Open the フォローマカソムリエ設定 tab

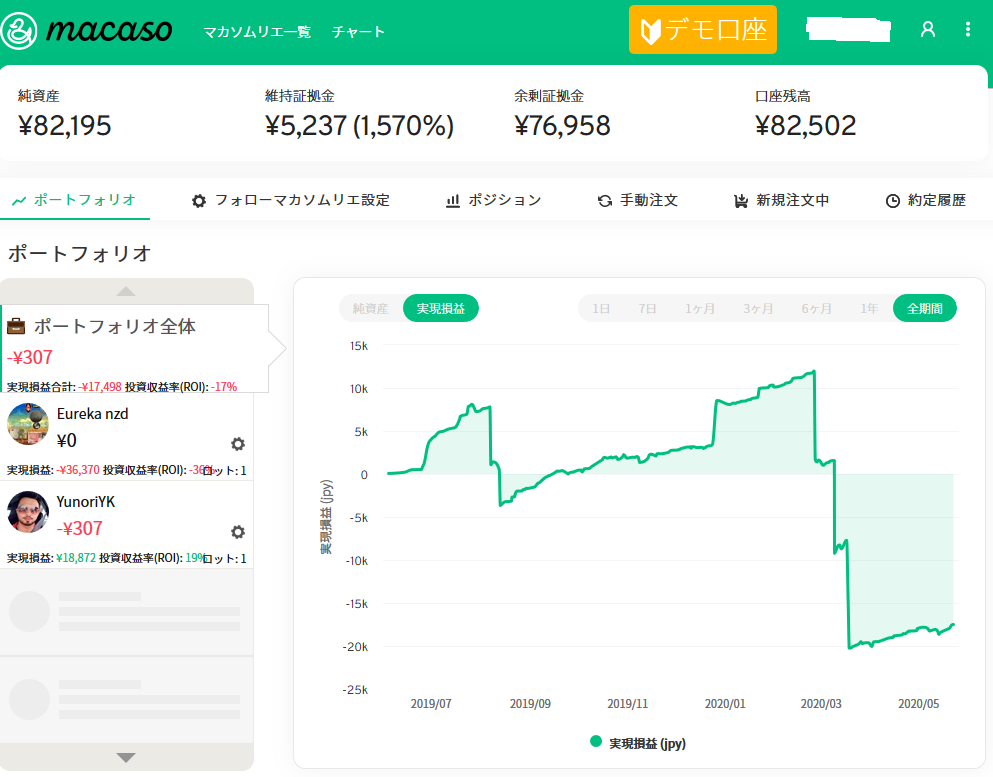[x=291, y=200]
